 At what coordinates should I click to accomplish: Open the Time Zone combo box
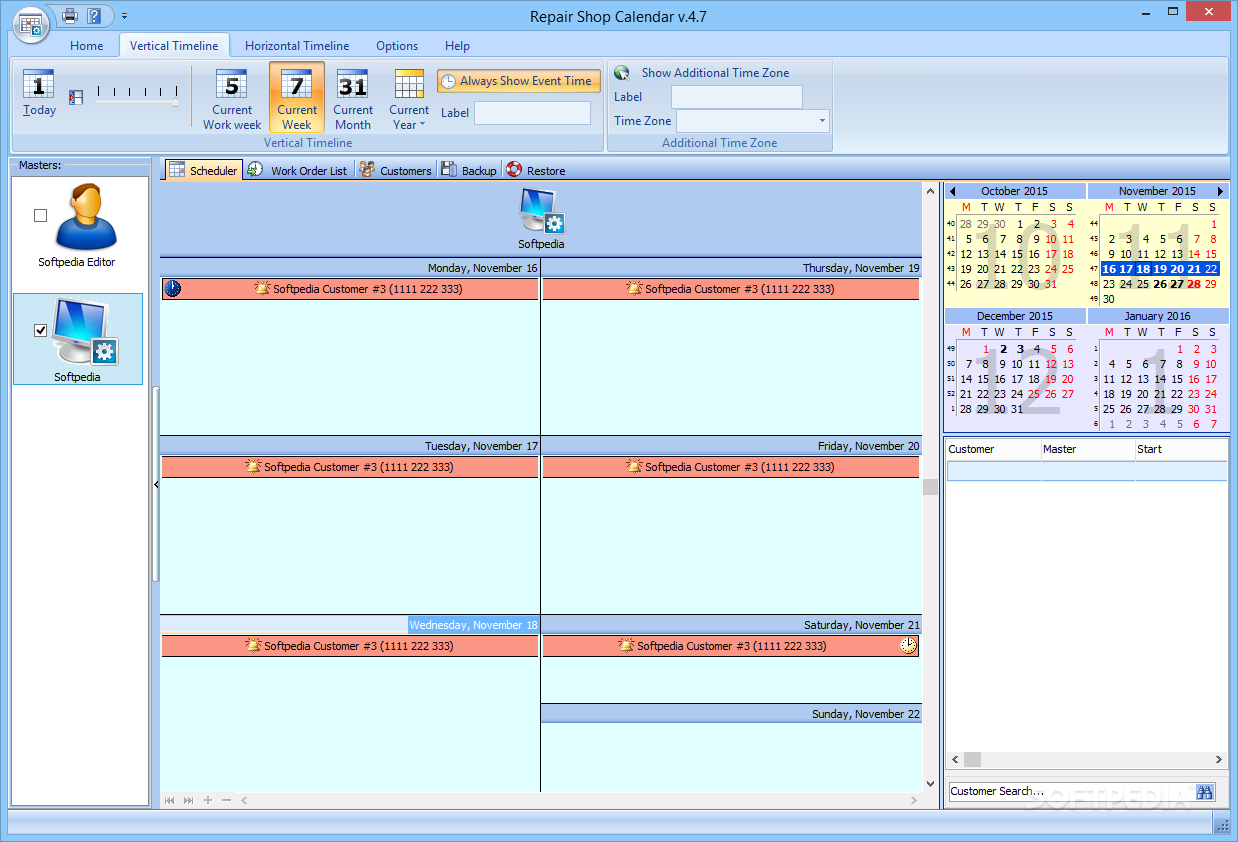pos(753,121)
